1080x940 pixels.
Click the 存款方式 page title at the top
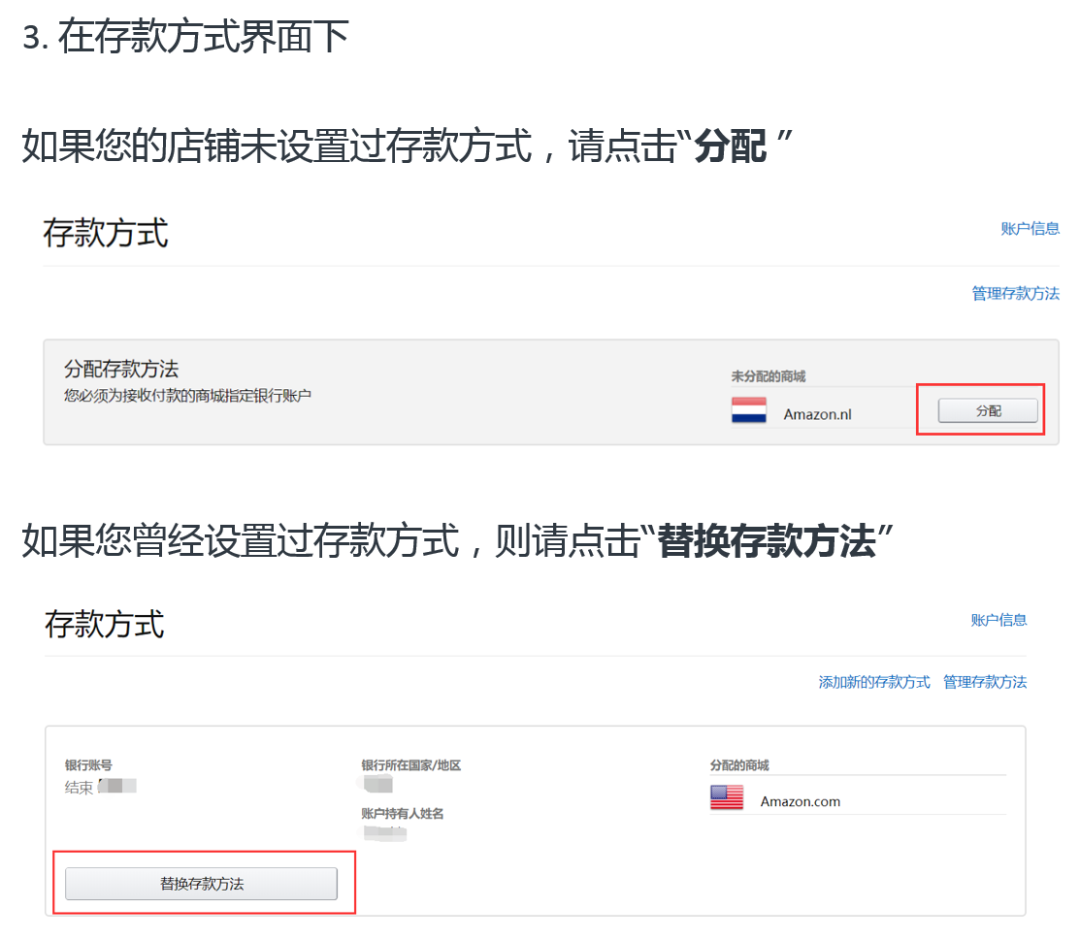click(x=105, y=232)
